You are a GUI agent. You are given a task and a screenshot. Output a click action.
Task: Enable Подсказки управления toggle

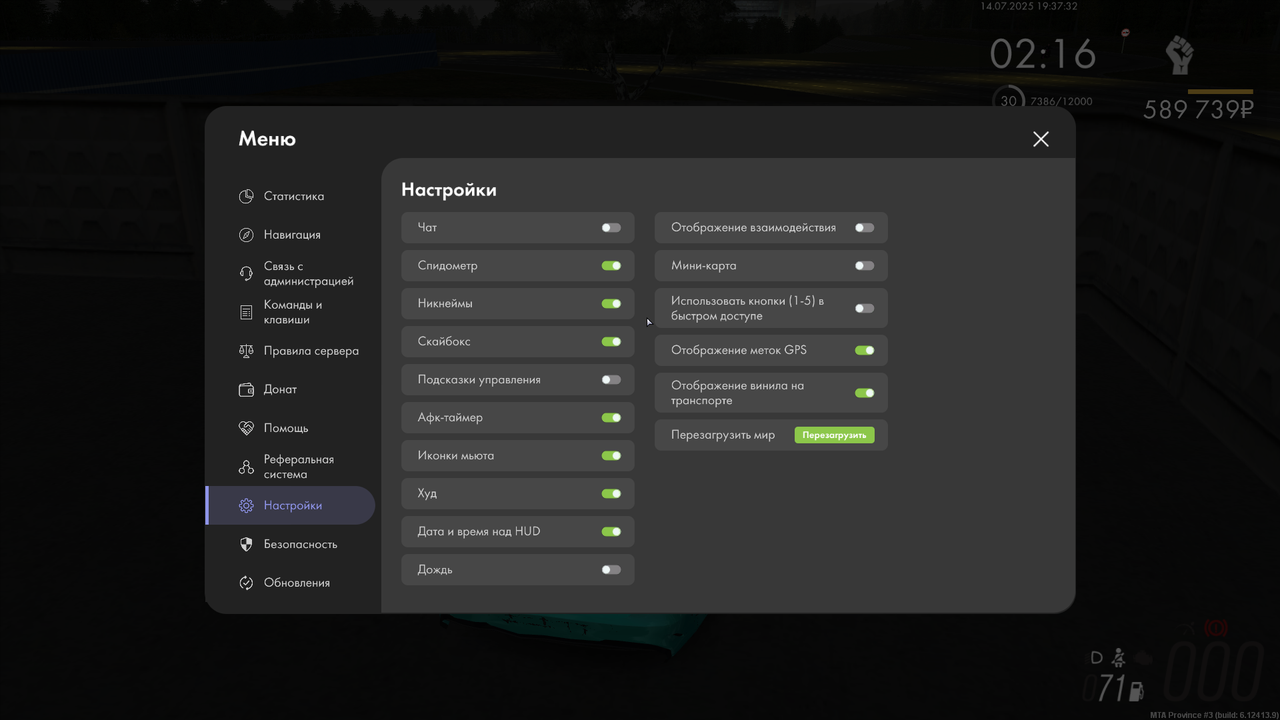point(611,380)
